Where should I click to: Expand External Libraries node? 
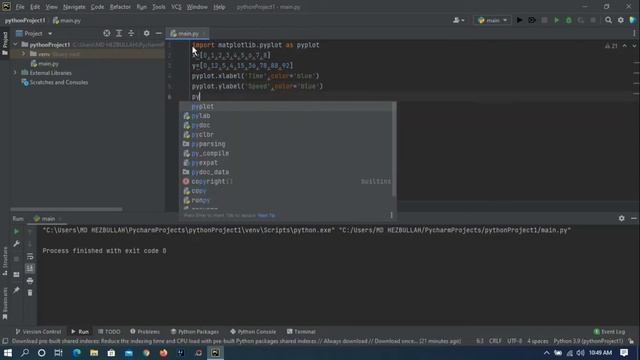click(16, 73)
